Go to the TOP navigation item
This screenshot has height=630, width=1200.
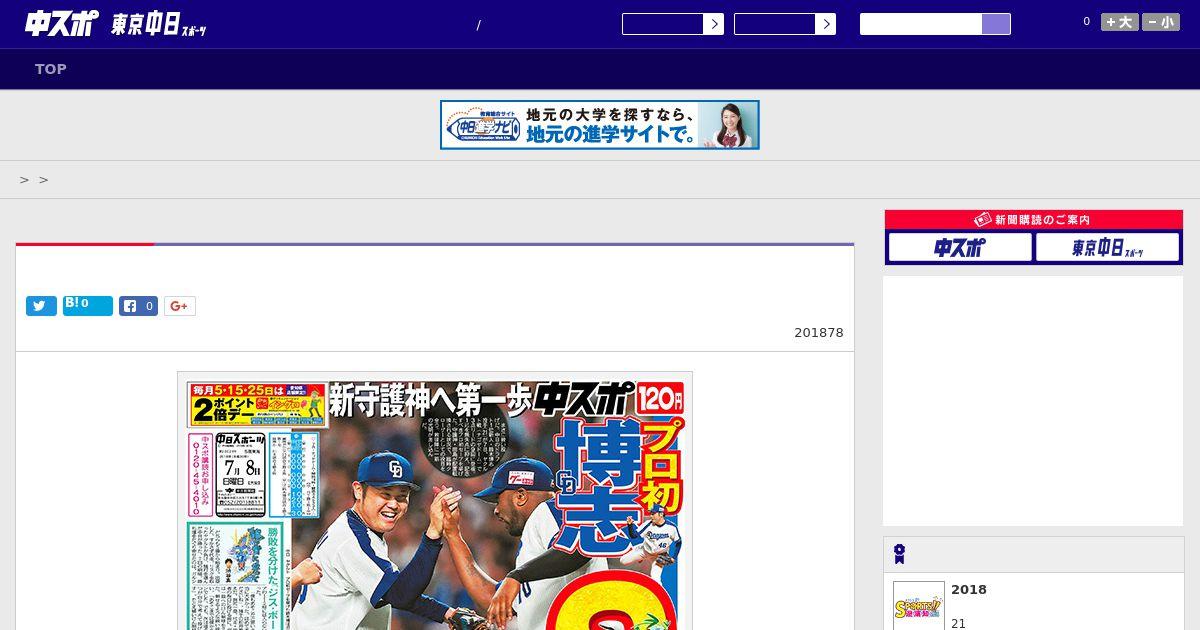(x=51, y=69)
